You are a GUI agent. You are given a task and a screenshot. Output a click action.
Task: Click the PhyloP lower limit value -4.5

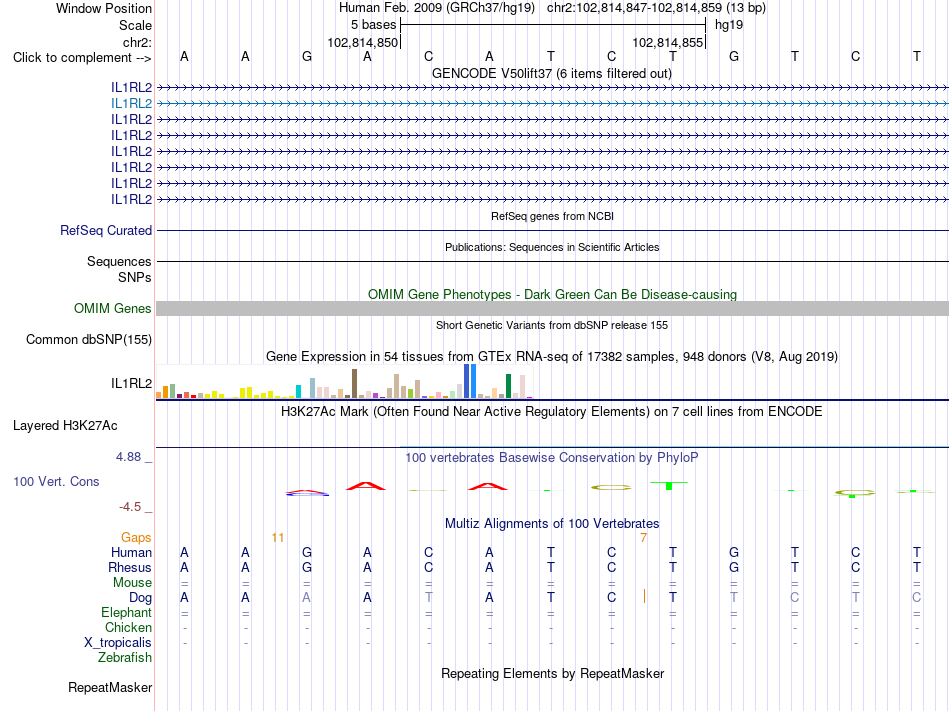pyautogui.click(x=130, y=507)
